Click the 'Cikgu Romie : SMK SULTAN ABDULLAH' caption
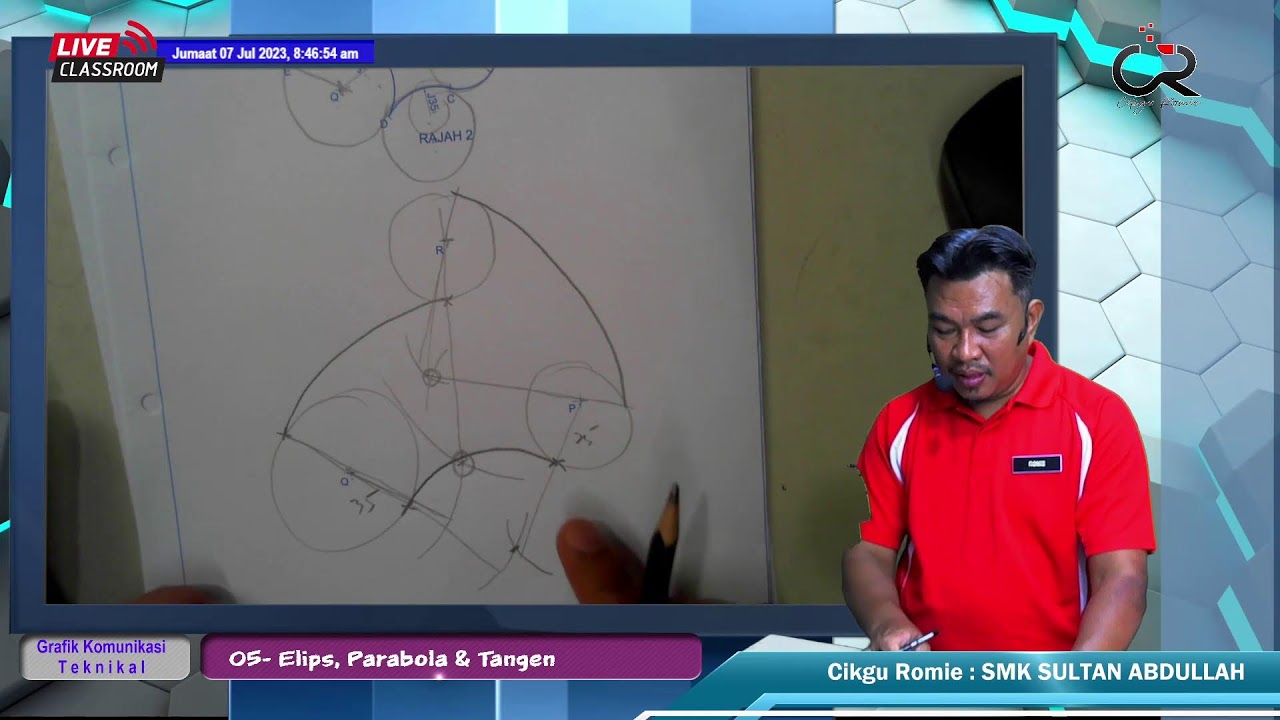 (1035, 672)
